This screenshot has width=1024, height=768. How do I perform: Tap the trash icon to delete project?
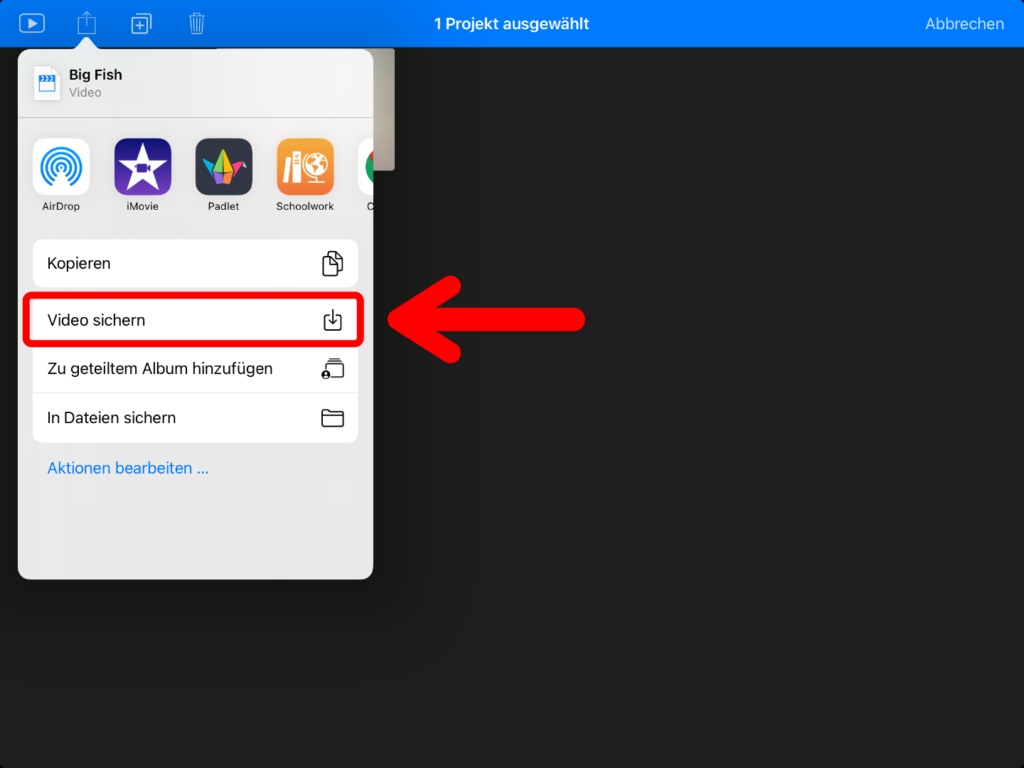197,23
